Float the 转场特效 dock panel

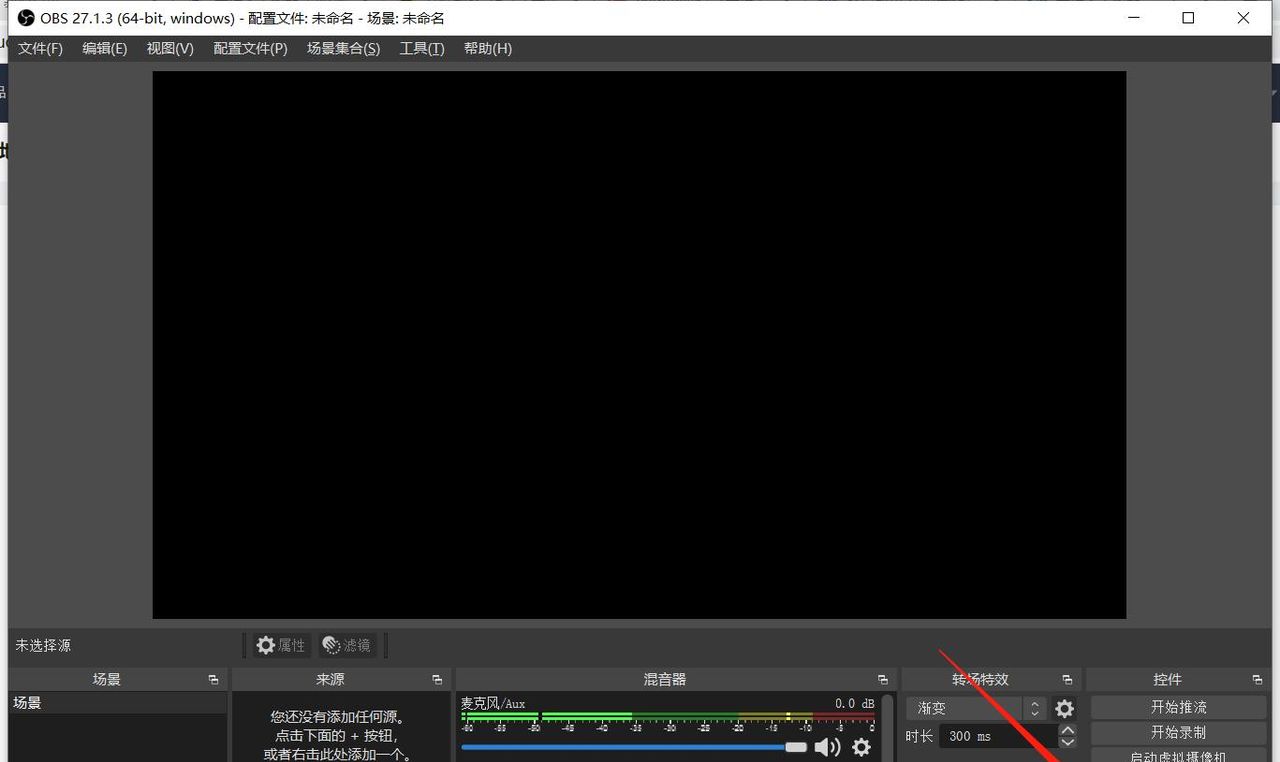pos(1067,680)
